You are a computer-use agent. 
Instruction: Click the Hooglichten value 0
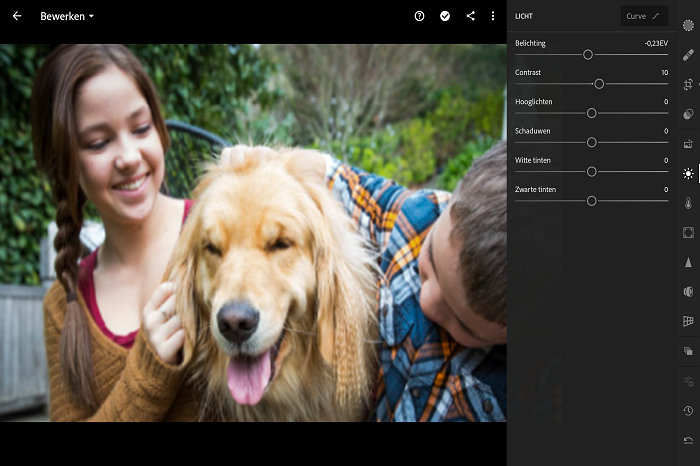coord(666,102)
